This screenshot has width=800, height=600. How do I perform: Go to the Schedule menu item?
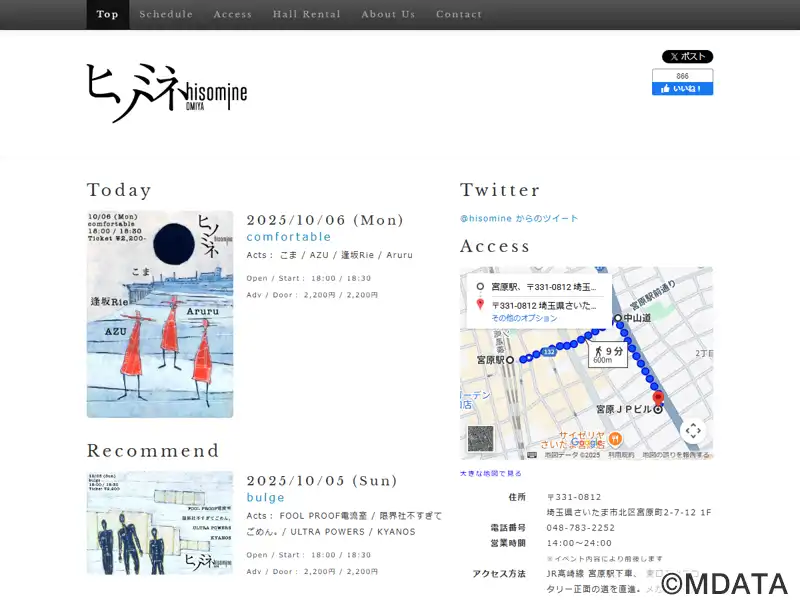(166, 14)
